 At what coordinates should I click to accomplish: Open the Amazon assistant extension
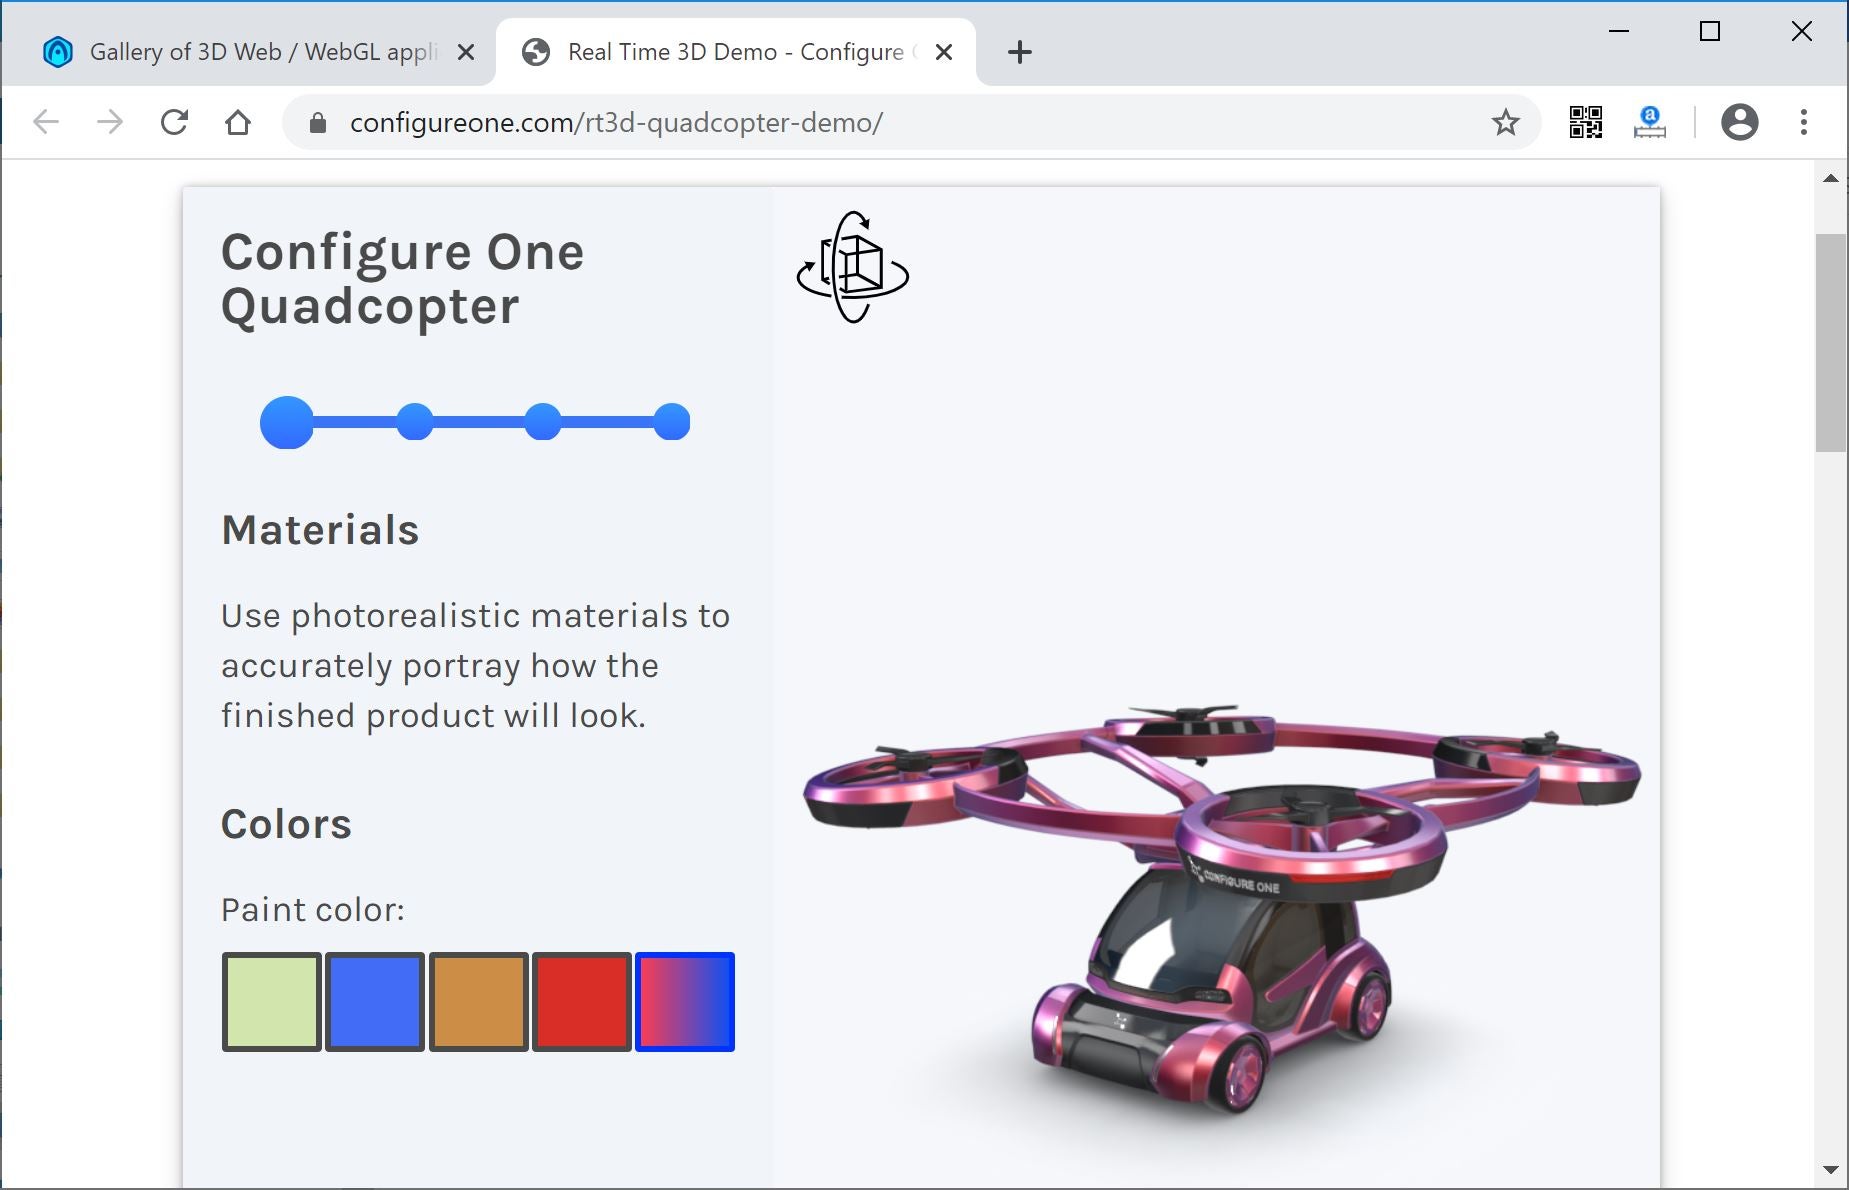click(x=1649, y=122)
